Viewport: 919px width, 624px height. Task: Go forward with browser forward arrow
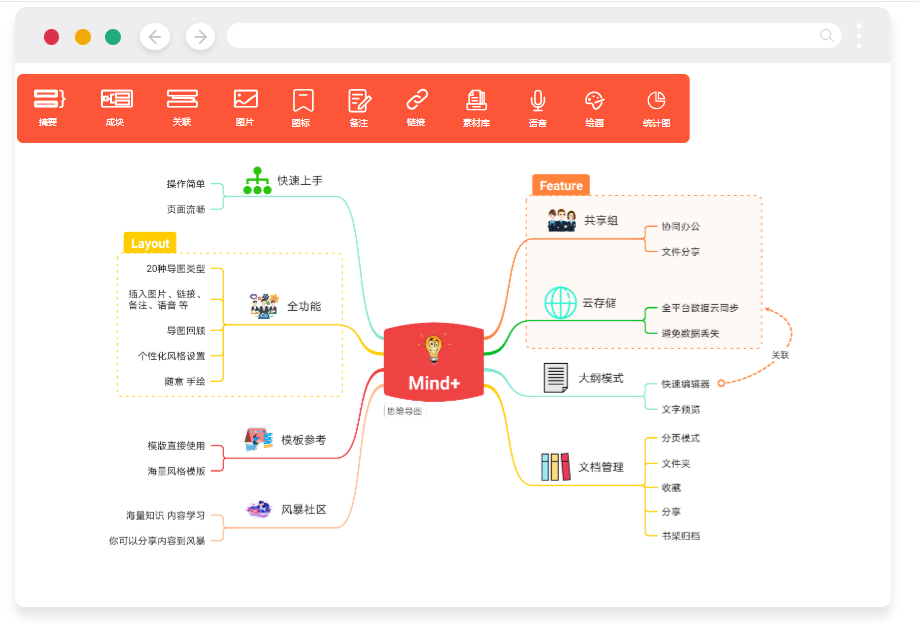[x=200, y=37]
